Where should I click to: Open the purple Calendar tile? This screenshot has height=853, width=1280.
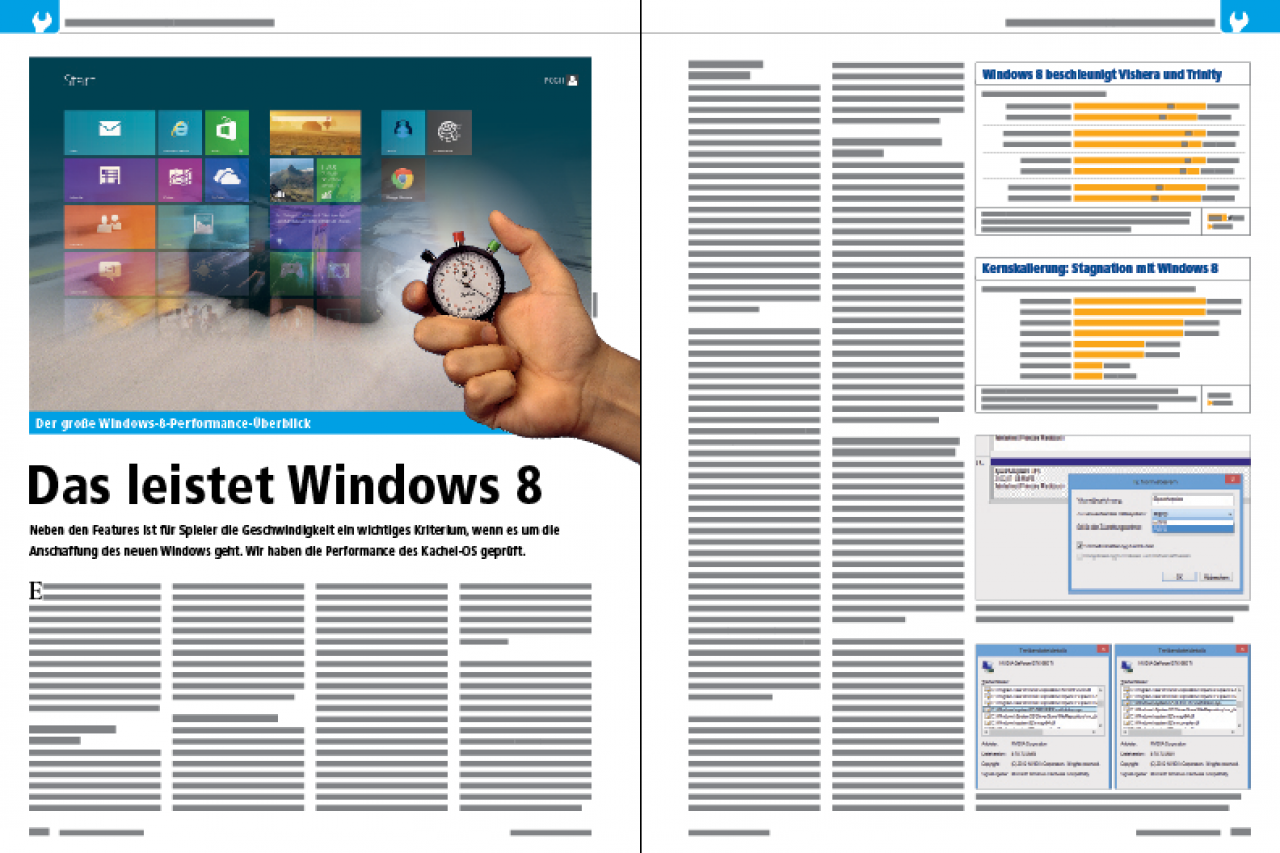coord(110,180)
